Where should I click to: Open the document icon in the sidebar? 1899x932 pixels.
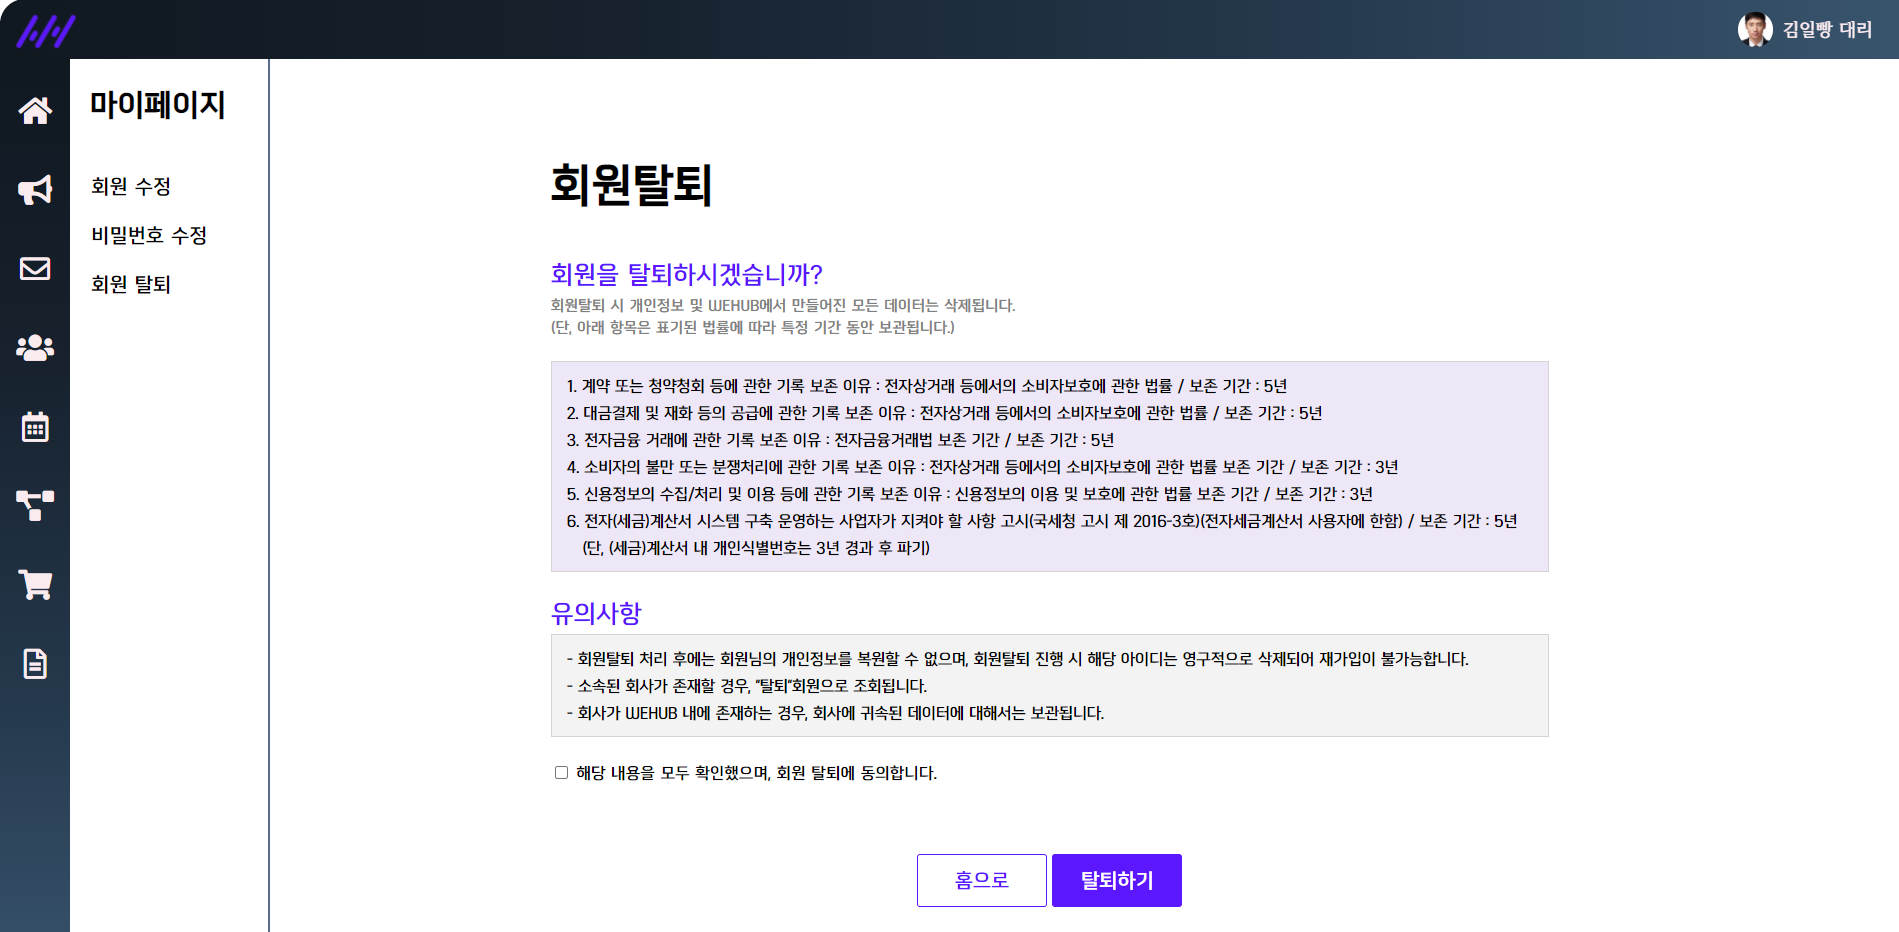click(35, 663)
